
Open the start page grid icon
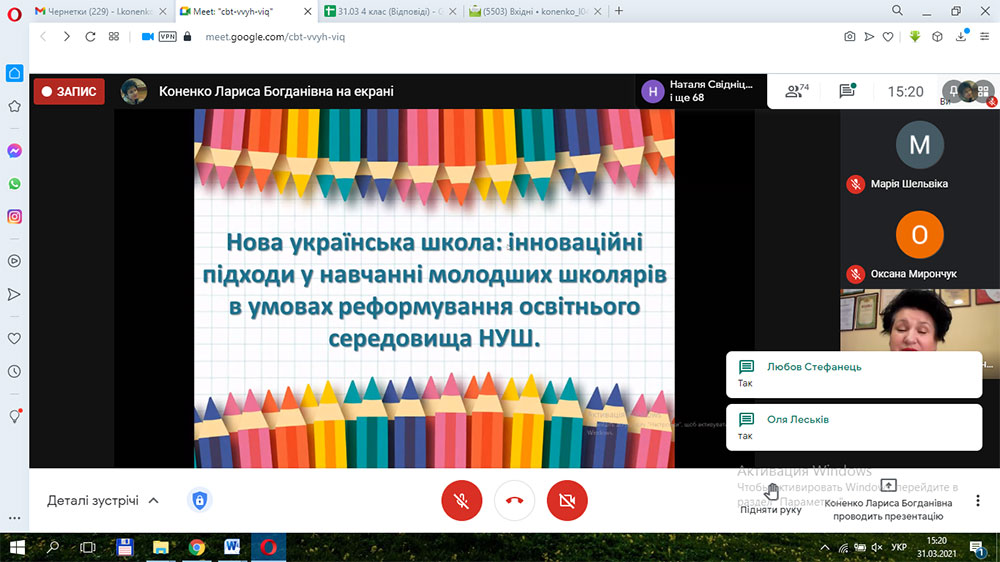click(114, 37)
